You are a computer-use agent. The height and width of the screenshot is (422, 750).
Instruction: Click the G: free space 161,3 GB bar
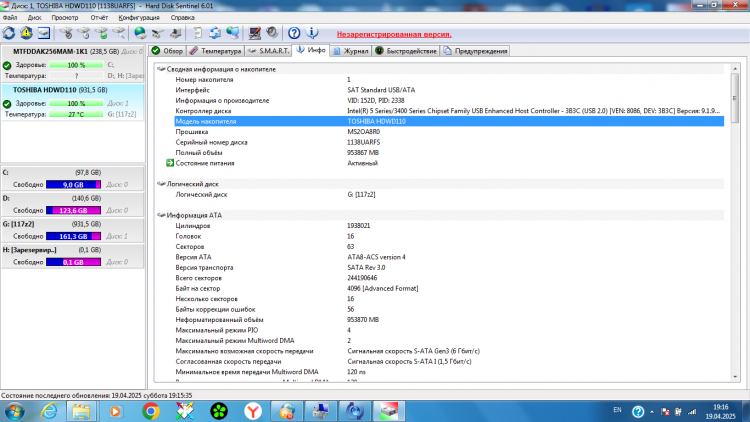pos(73,236)
